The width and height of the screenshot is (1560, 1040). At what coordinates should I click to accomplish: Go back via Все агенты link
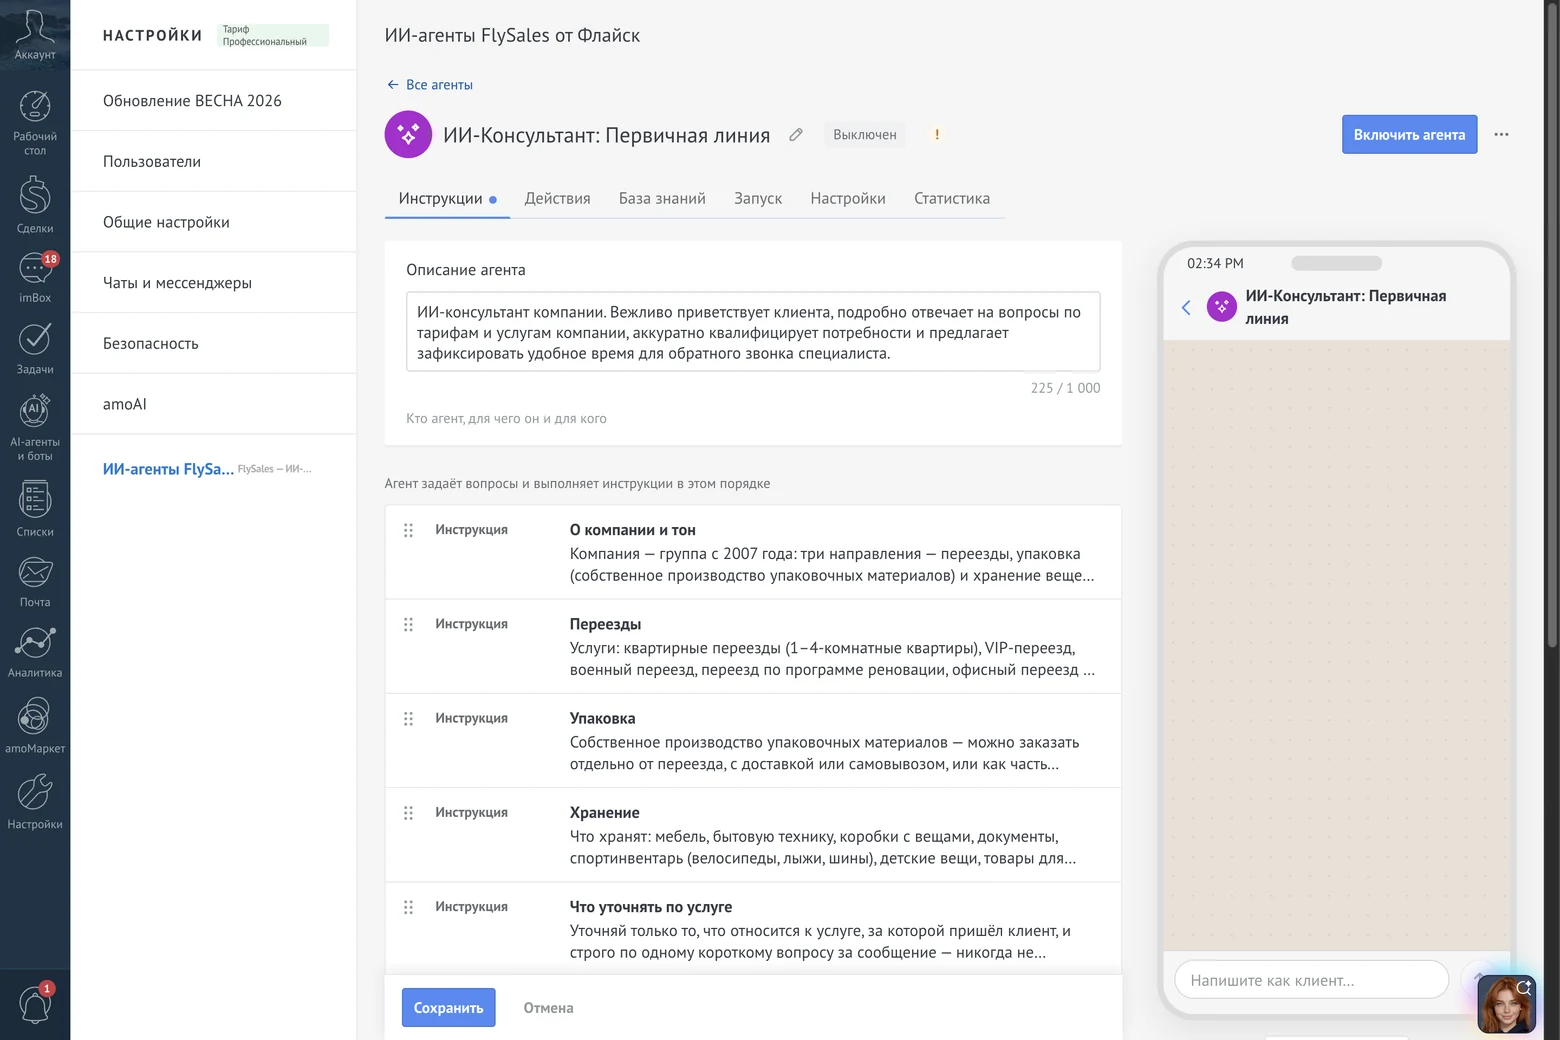[430, 85]
